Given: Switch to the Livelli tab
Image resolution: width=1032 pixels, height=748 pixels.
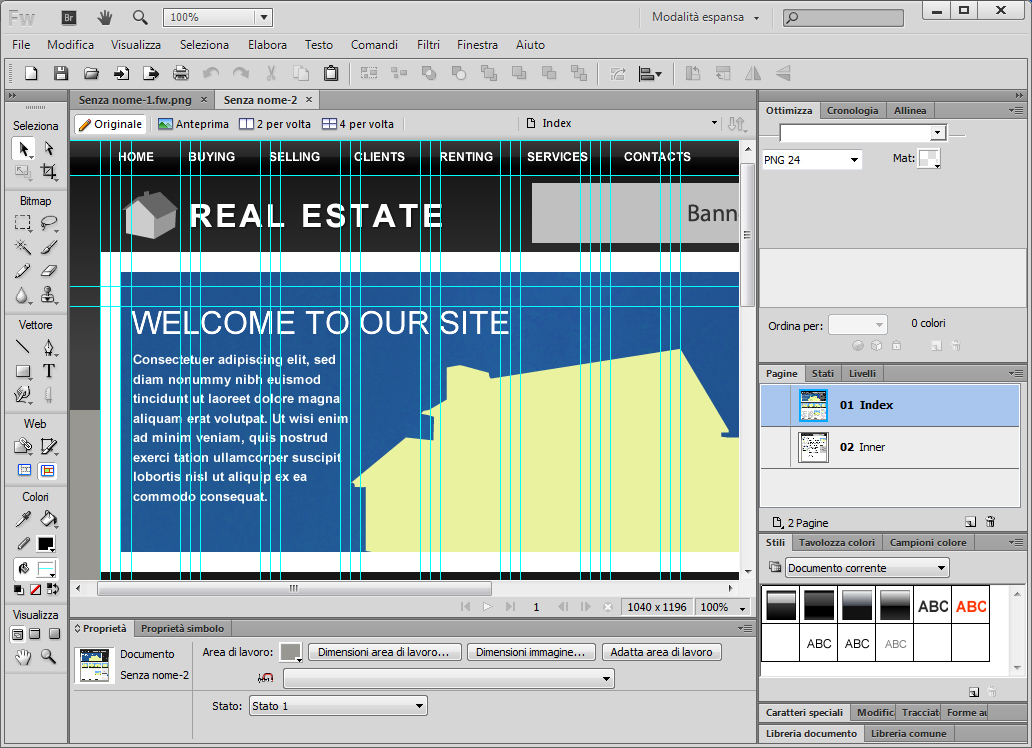Looking at the screenshot, I should click(x=861, y=373).
